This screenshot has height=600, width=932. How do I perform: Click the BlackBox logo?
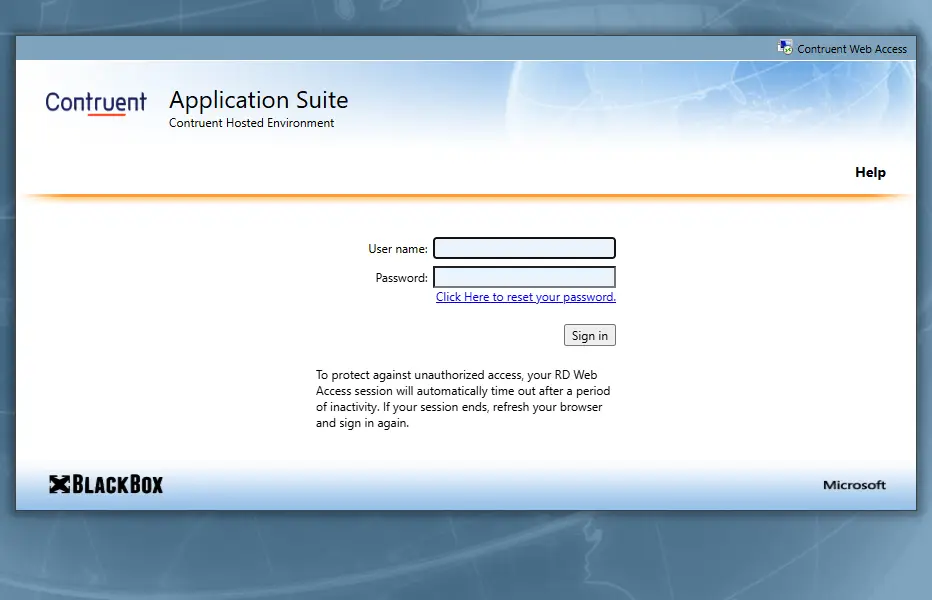pos(106,484)
